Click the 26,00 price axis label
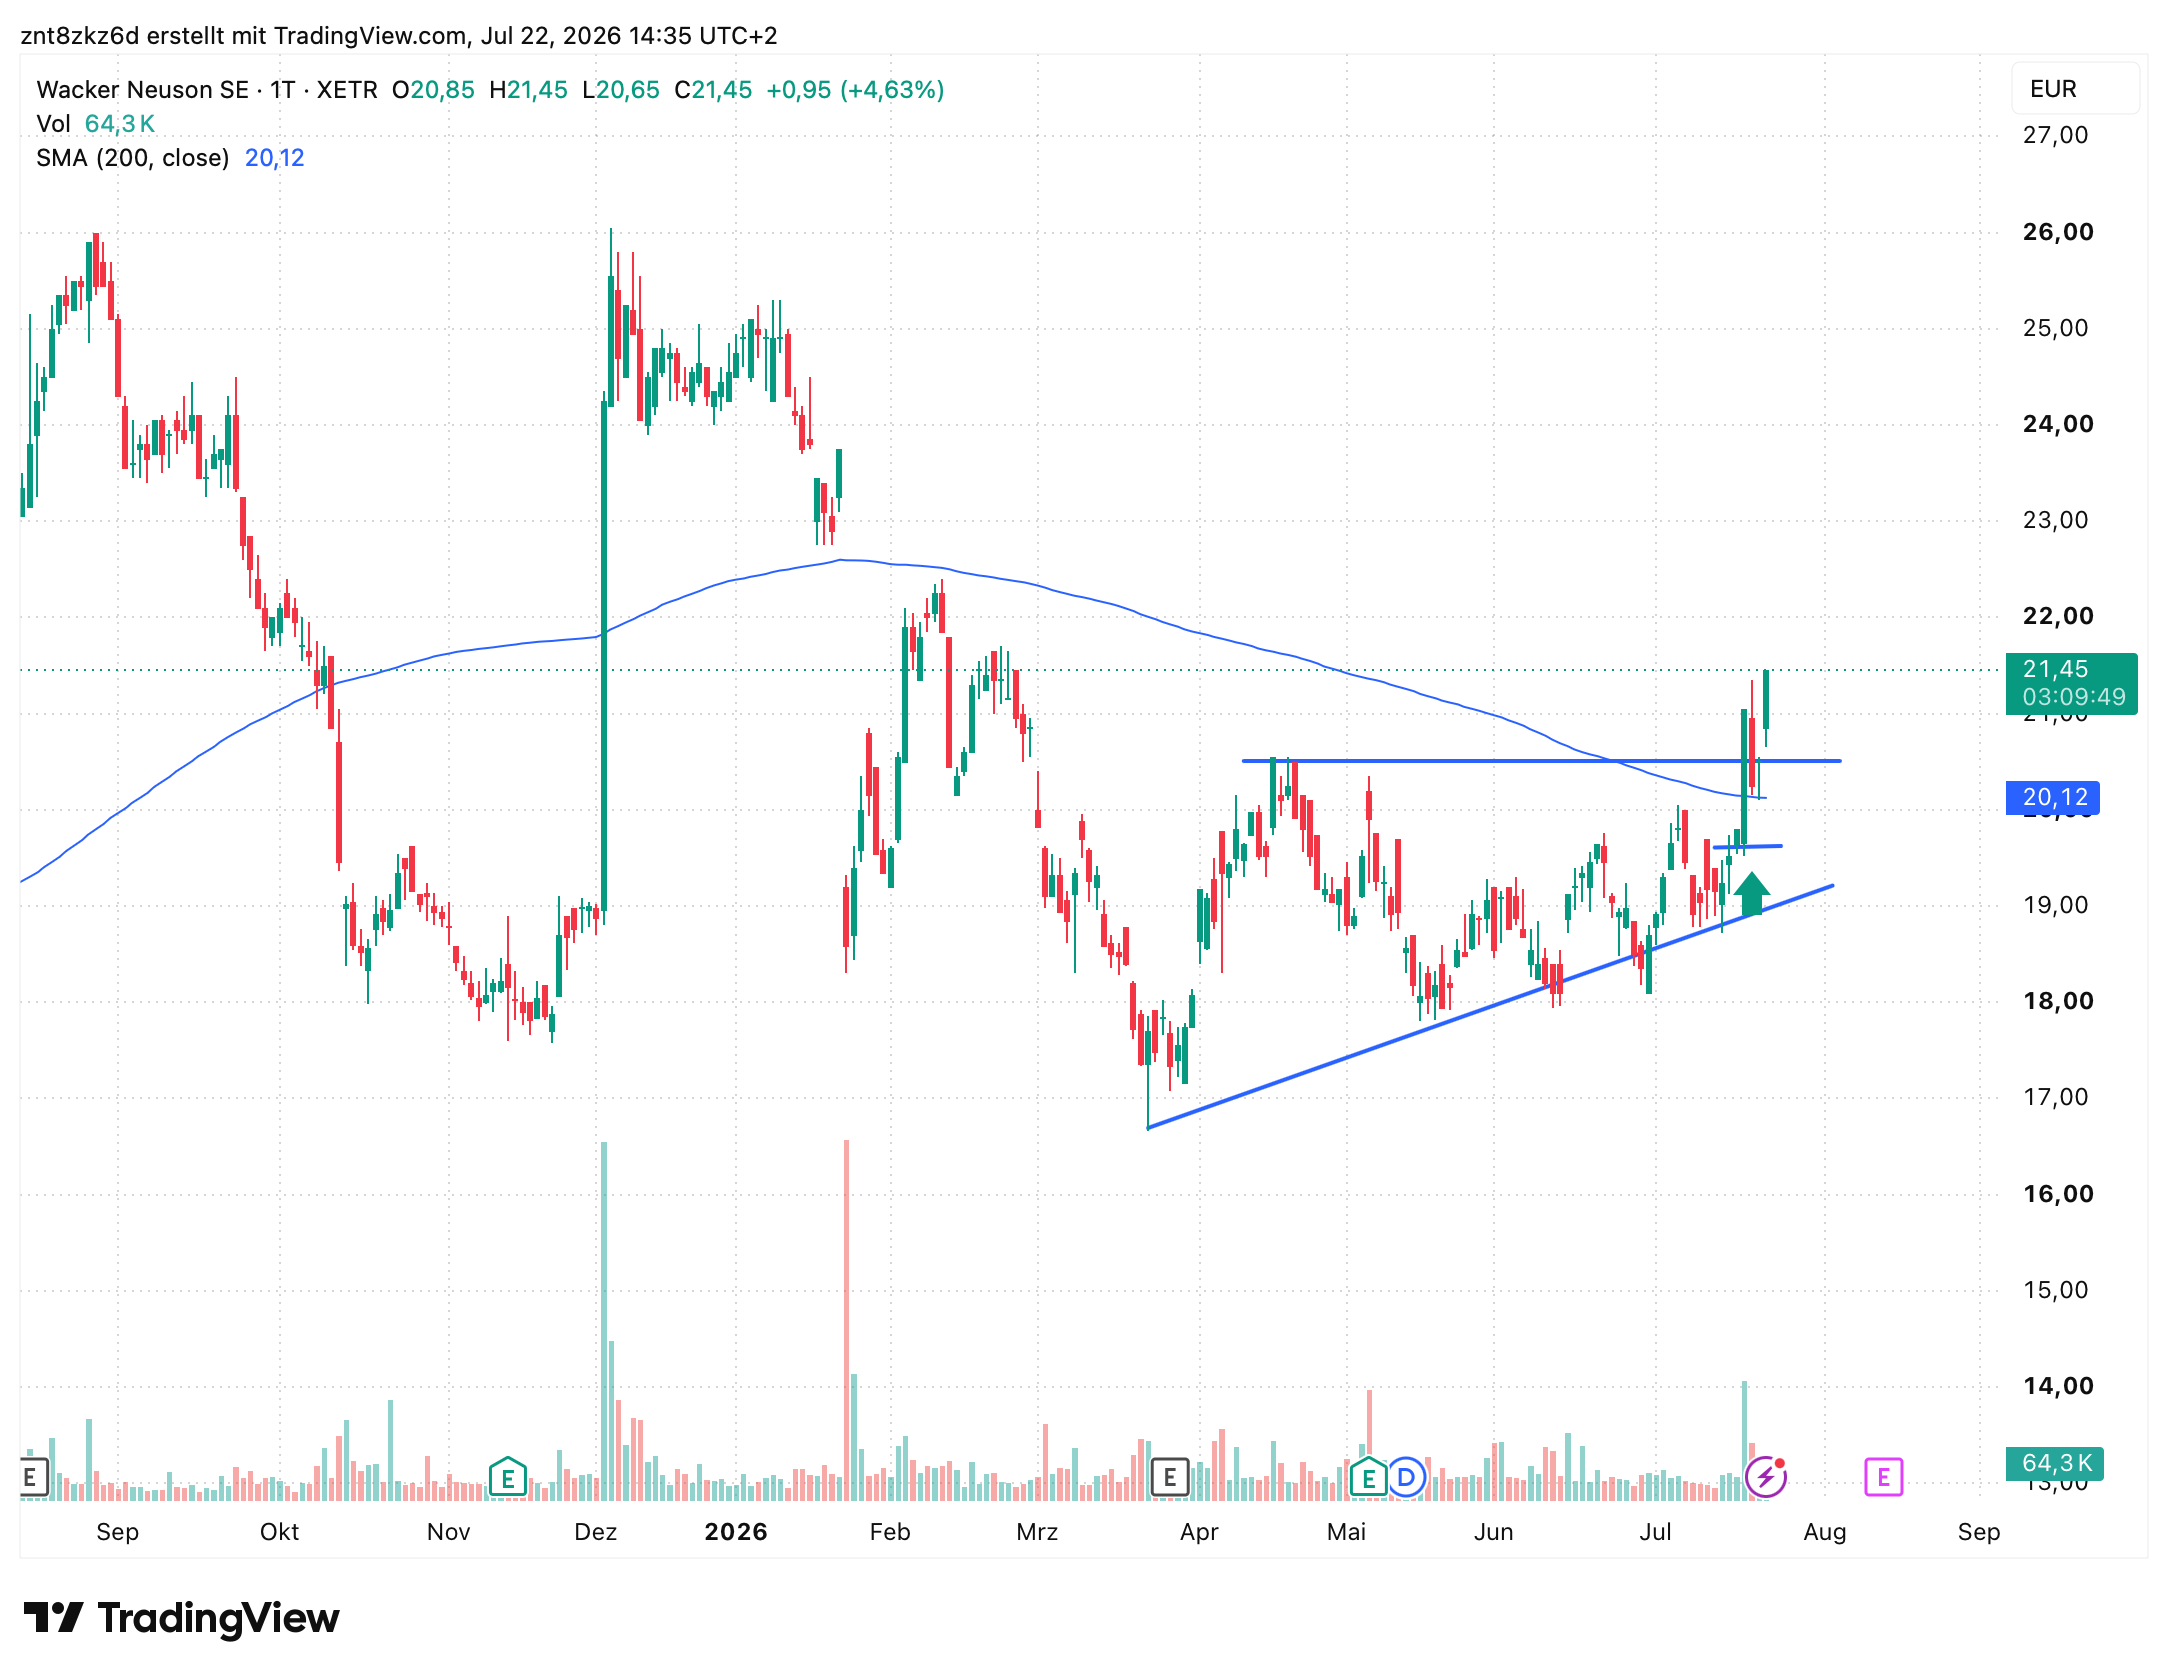Screen dimensions: 2168x1678 (2057, 232)
